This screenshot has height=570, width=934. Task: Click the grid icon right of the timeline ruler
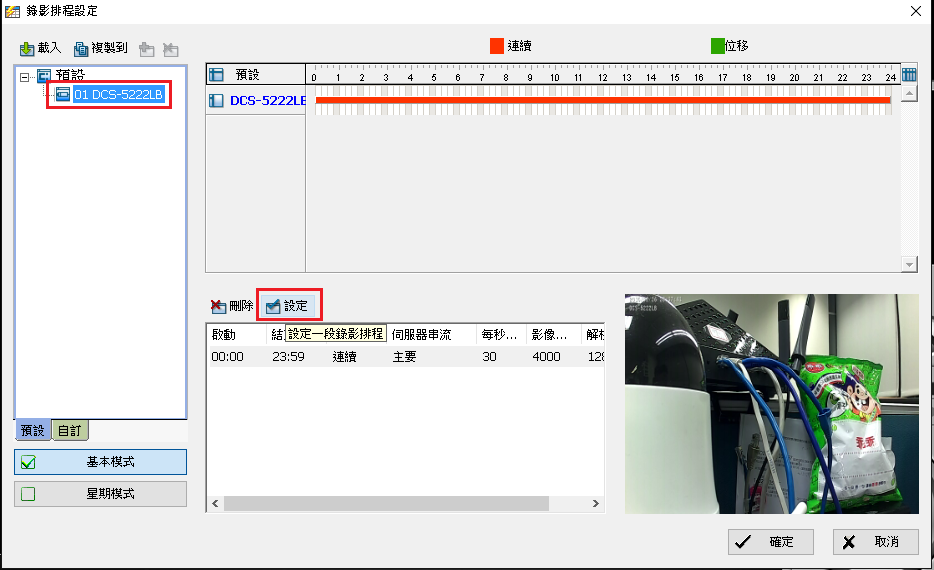pyautogui.click(x=909, y=75)
